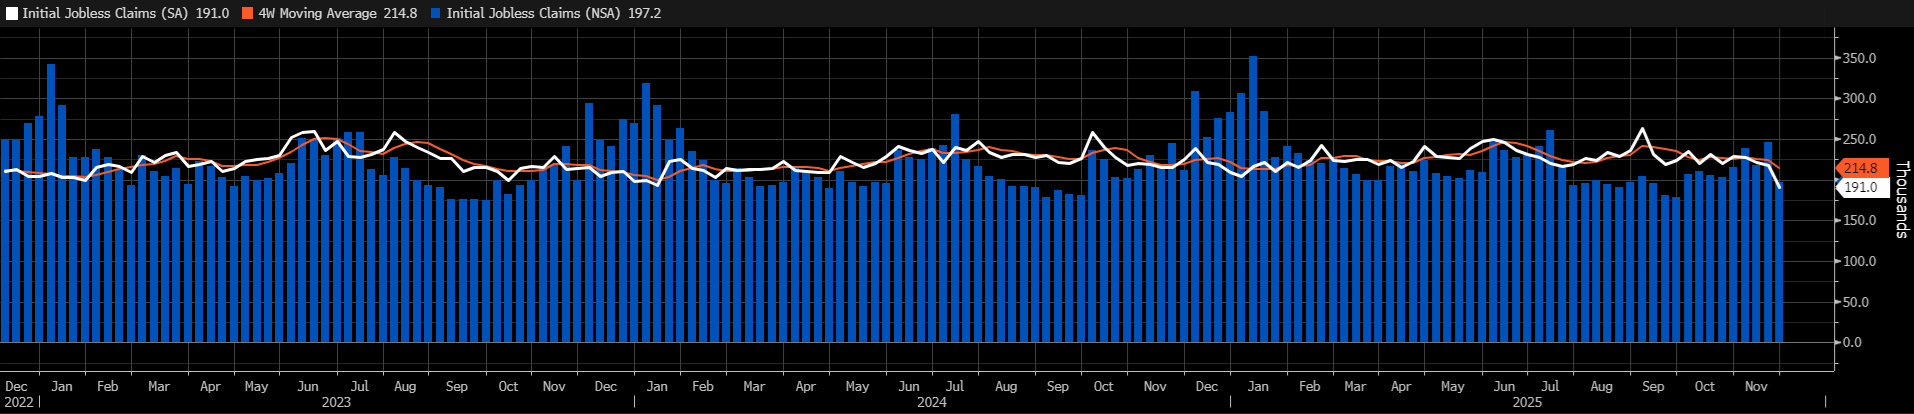
Task: Click the 2023 year label on time axis
Action: point(336,402)
